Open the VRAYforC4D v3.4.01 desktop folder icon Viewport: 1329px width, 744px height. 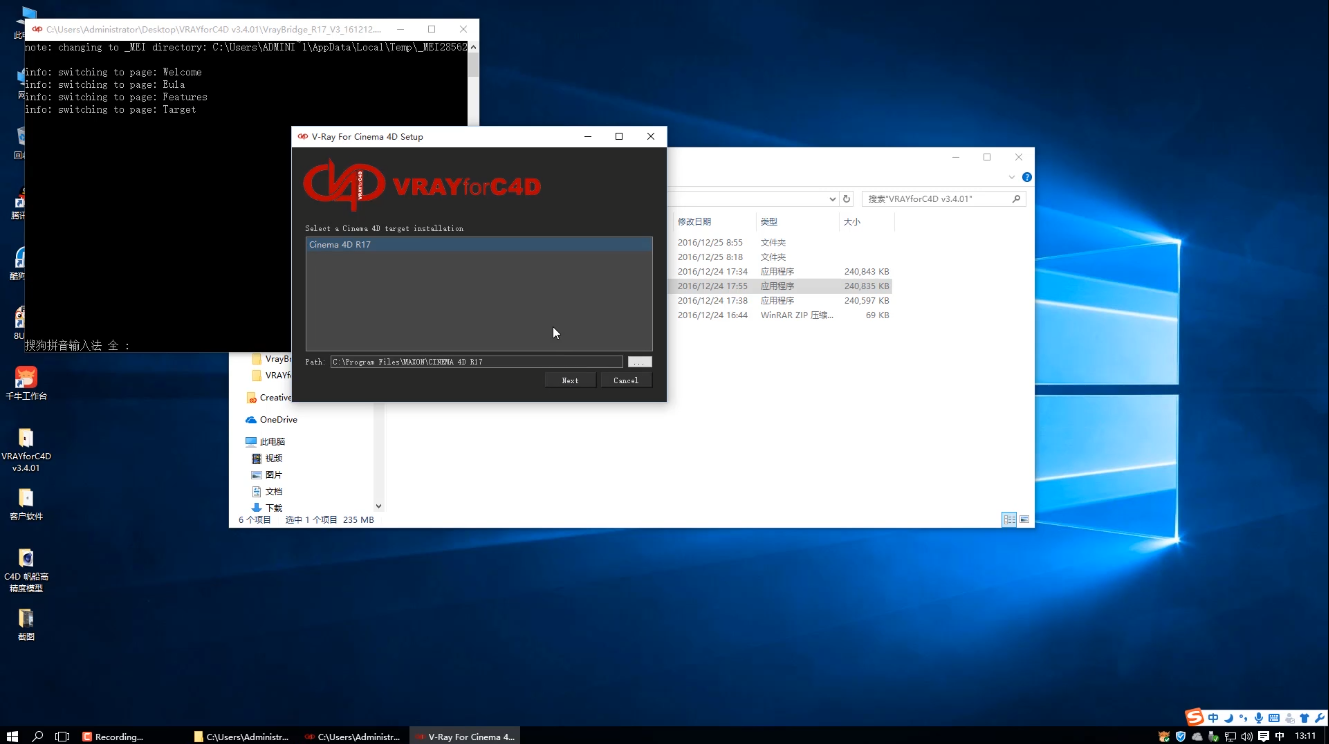click(x=26, y=439)
